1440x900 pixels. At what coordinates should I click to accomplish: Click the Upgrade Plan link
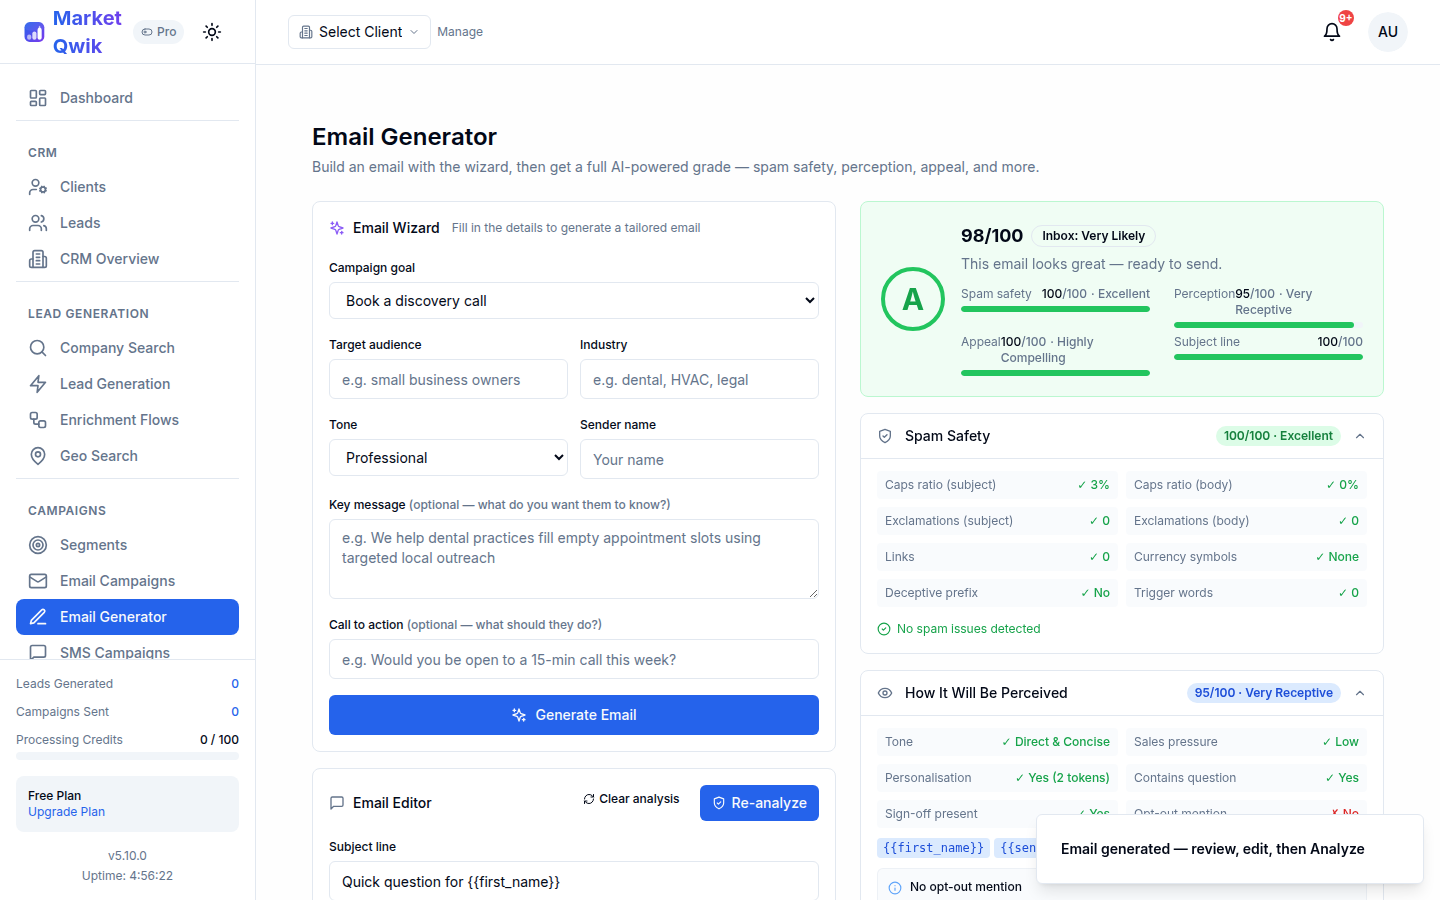66,811
